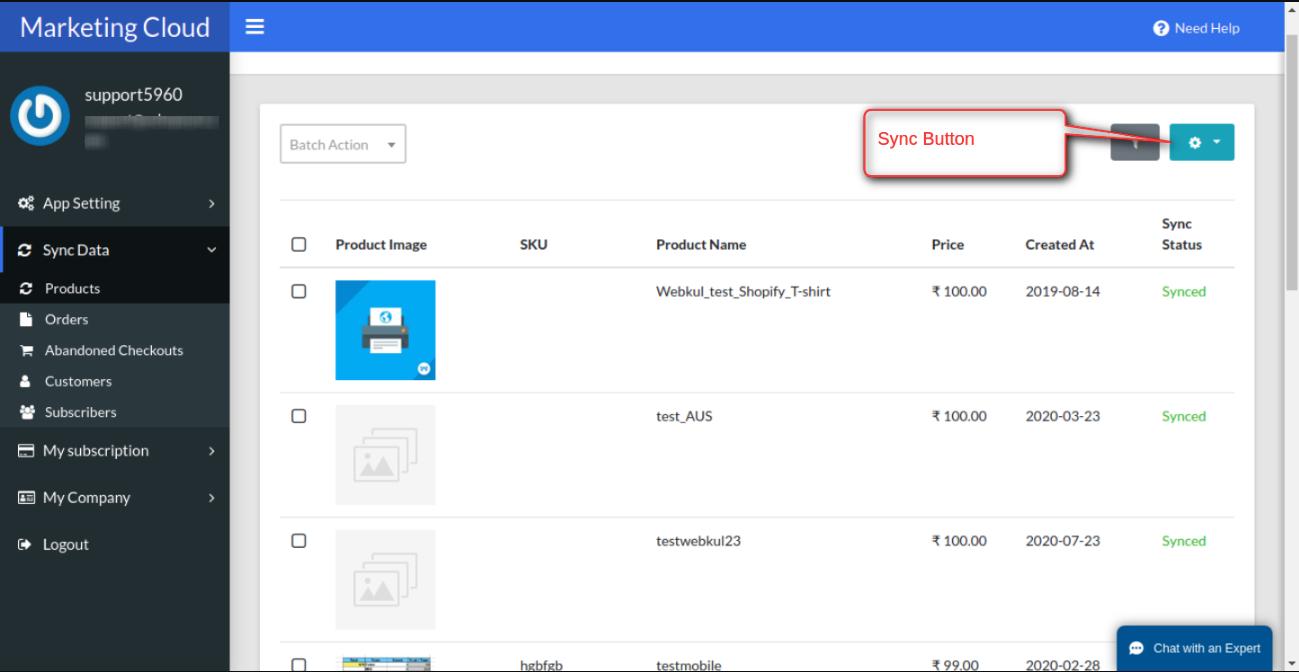Tick the select-all header checkbox
Viewport: 1299px width, 672px height.
(298, 244)
